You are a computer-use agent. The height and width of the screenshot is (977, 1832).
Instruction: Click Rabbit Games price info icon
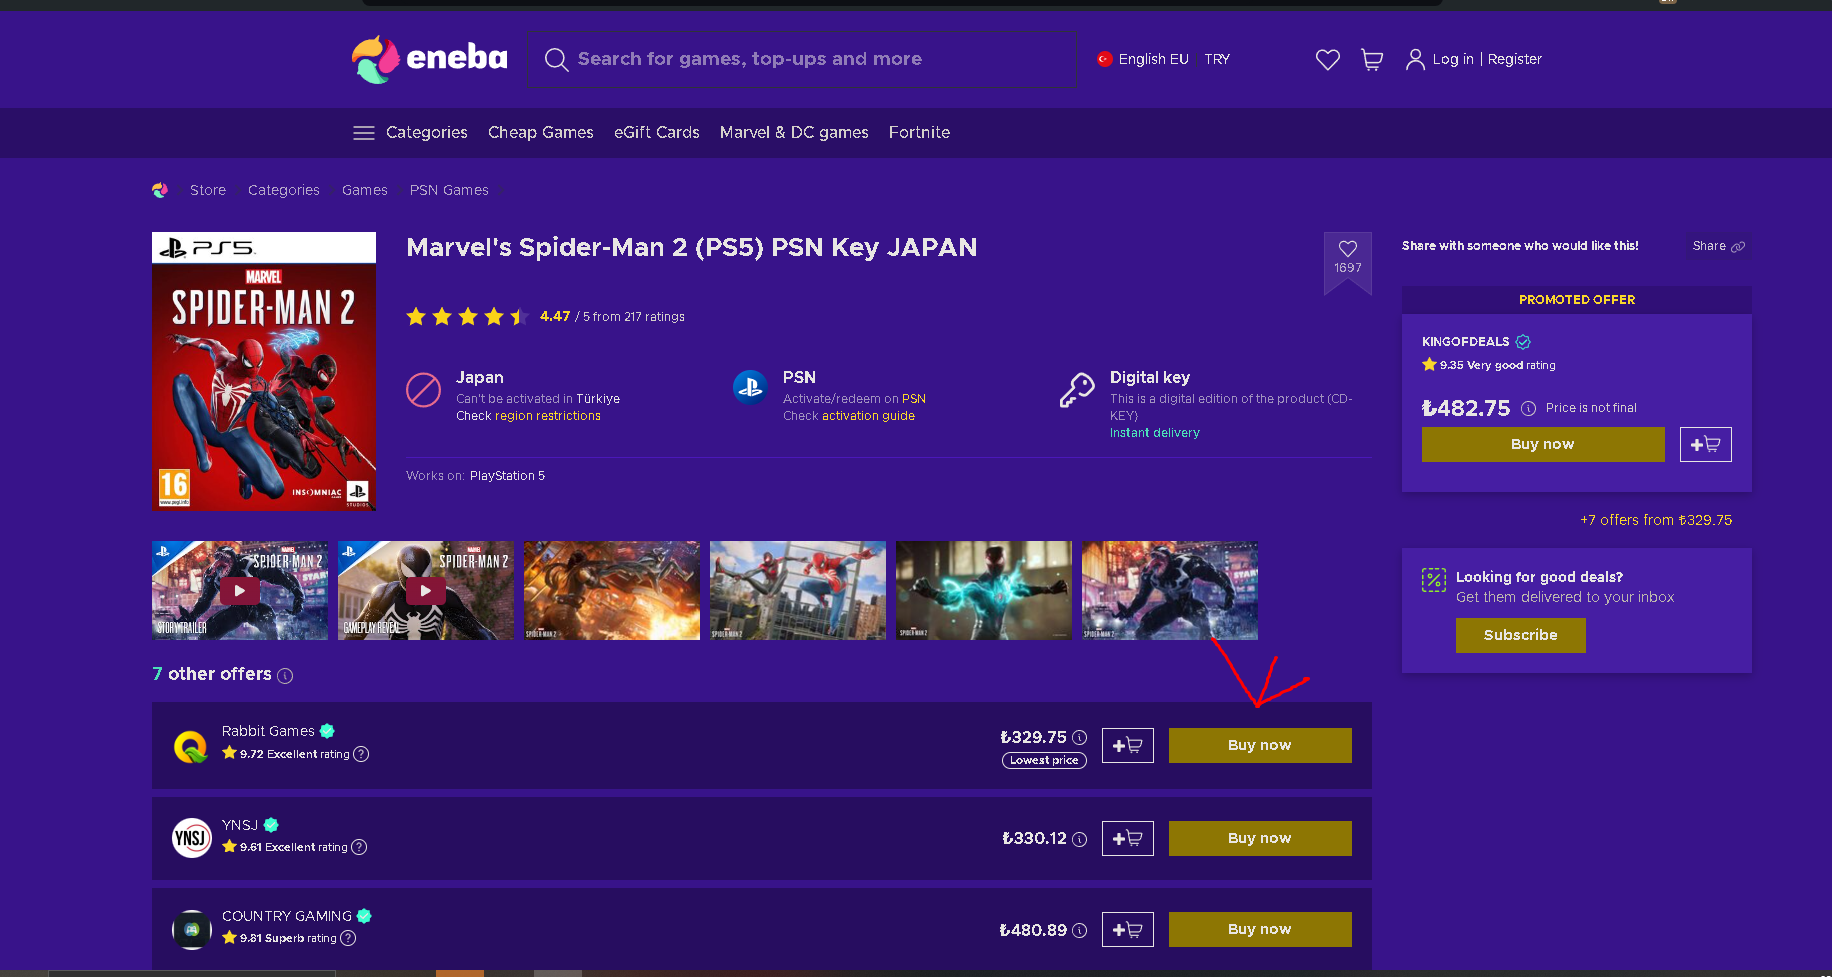click(1080, 738)
